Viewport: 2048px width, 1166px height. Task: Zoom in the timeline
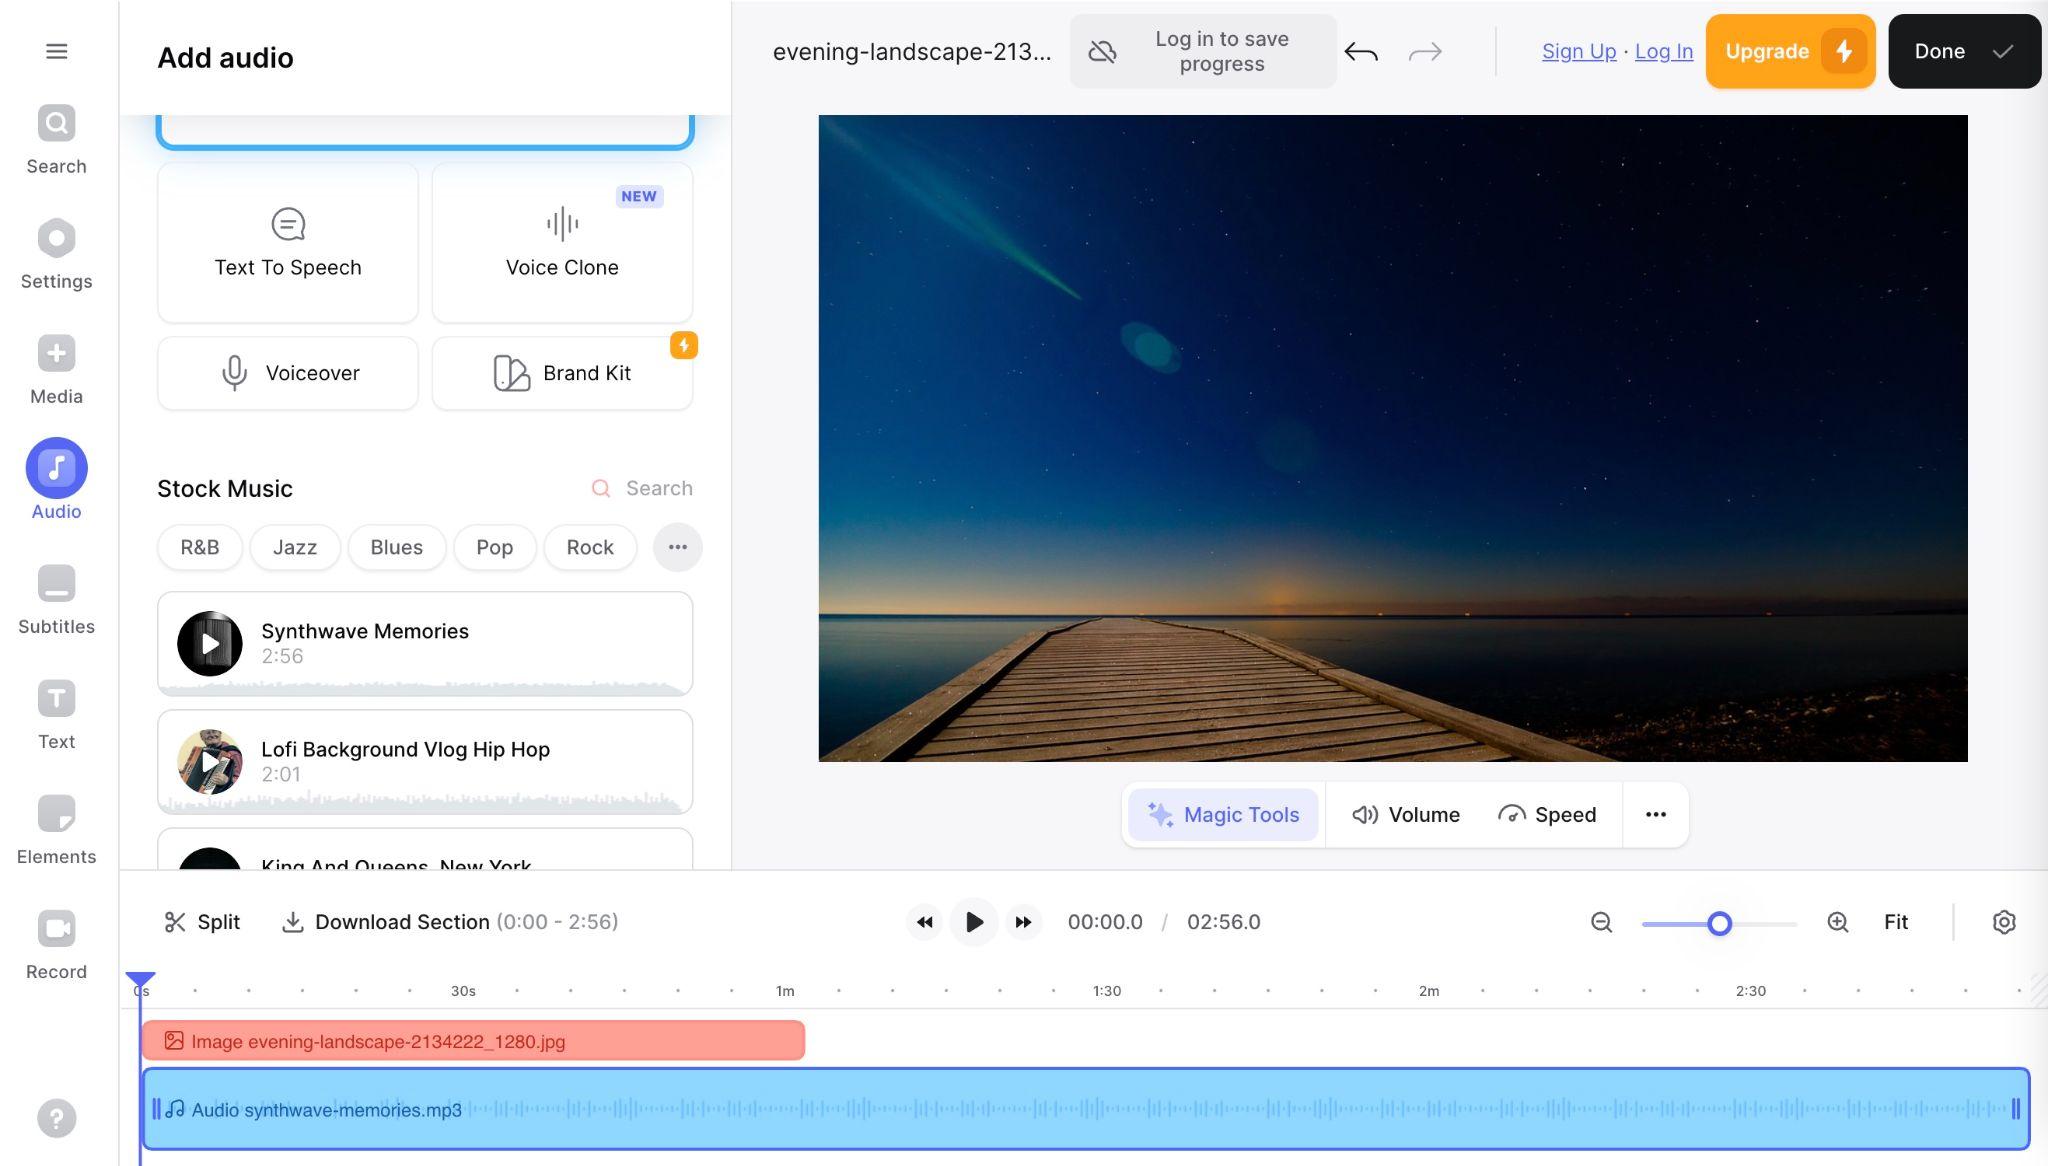click(x=1838, y=922)
